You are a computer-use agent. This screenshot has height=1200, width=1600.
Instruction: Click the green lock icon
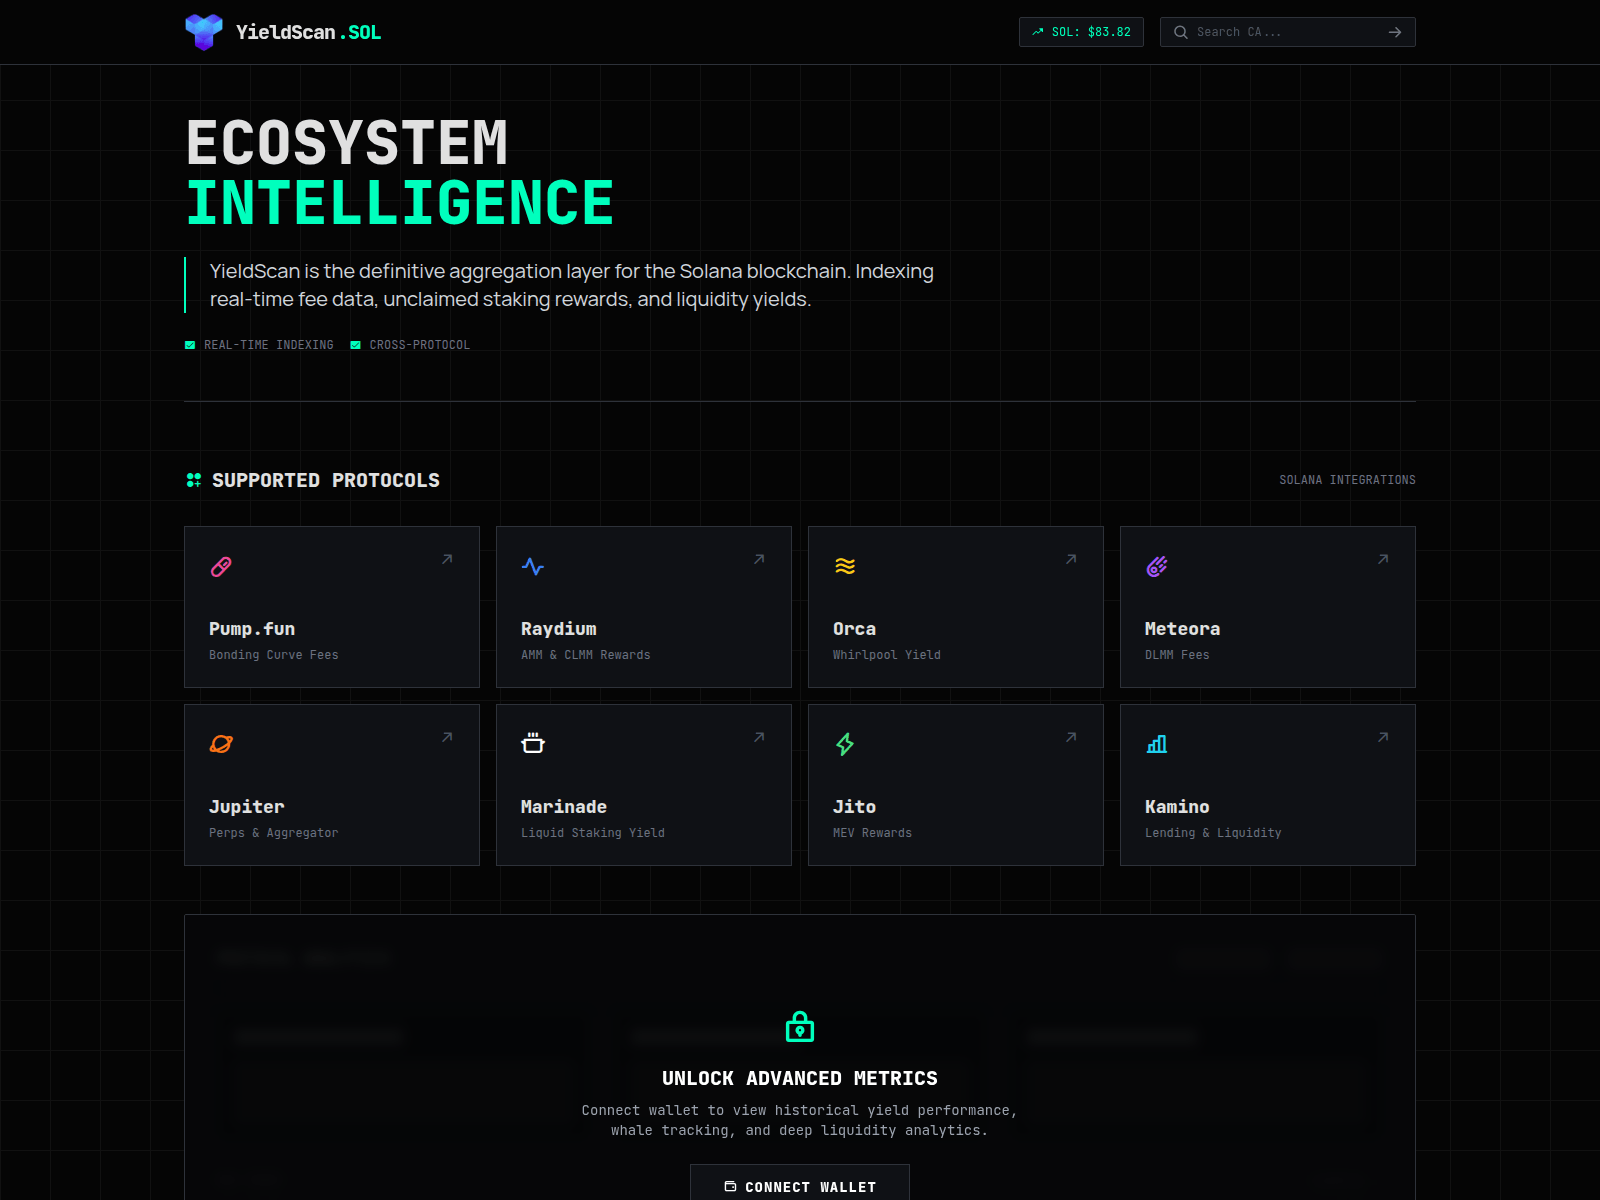[x=800, y=1026]
